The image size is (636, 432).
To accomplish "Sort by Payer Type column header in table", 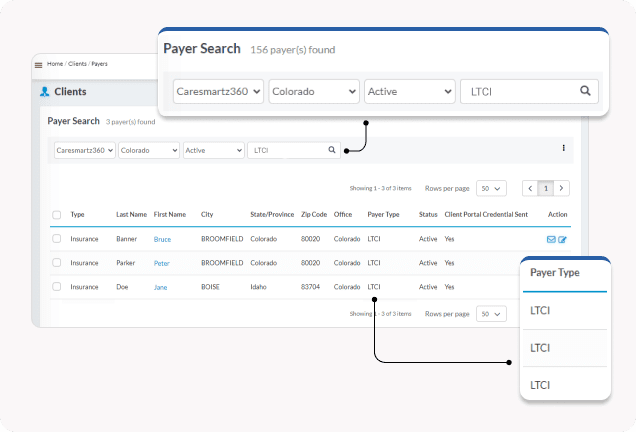I will (x=383, y=214).
